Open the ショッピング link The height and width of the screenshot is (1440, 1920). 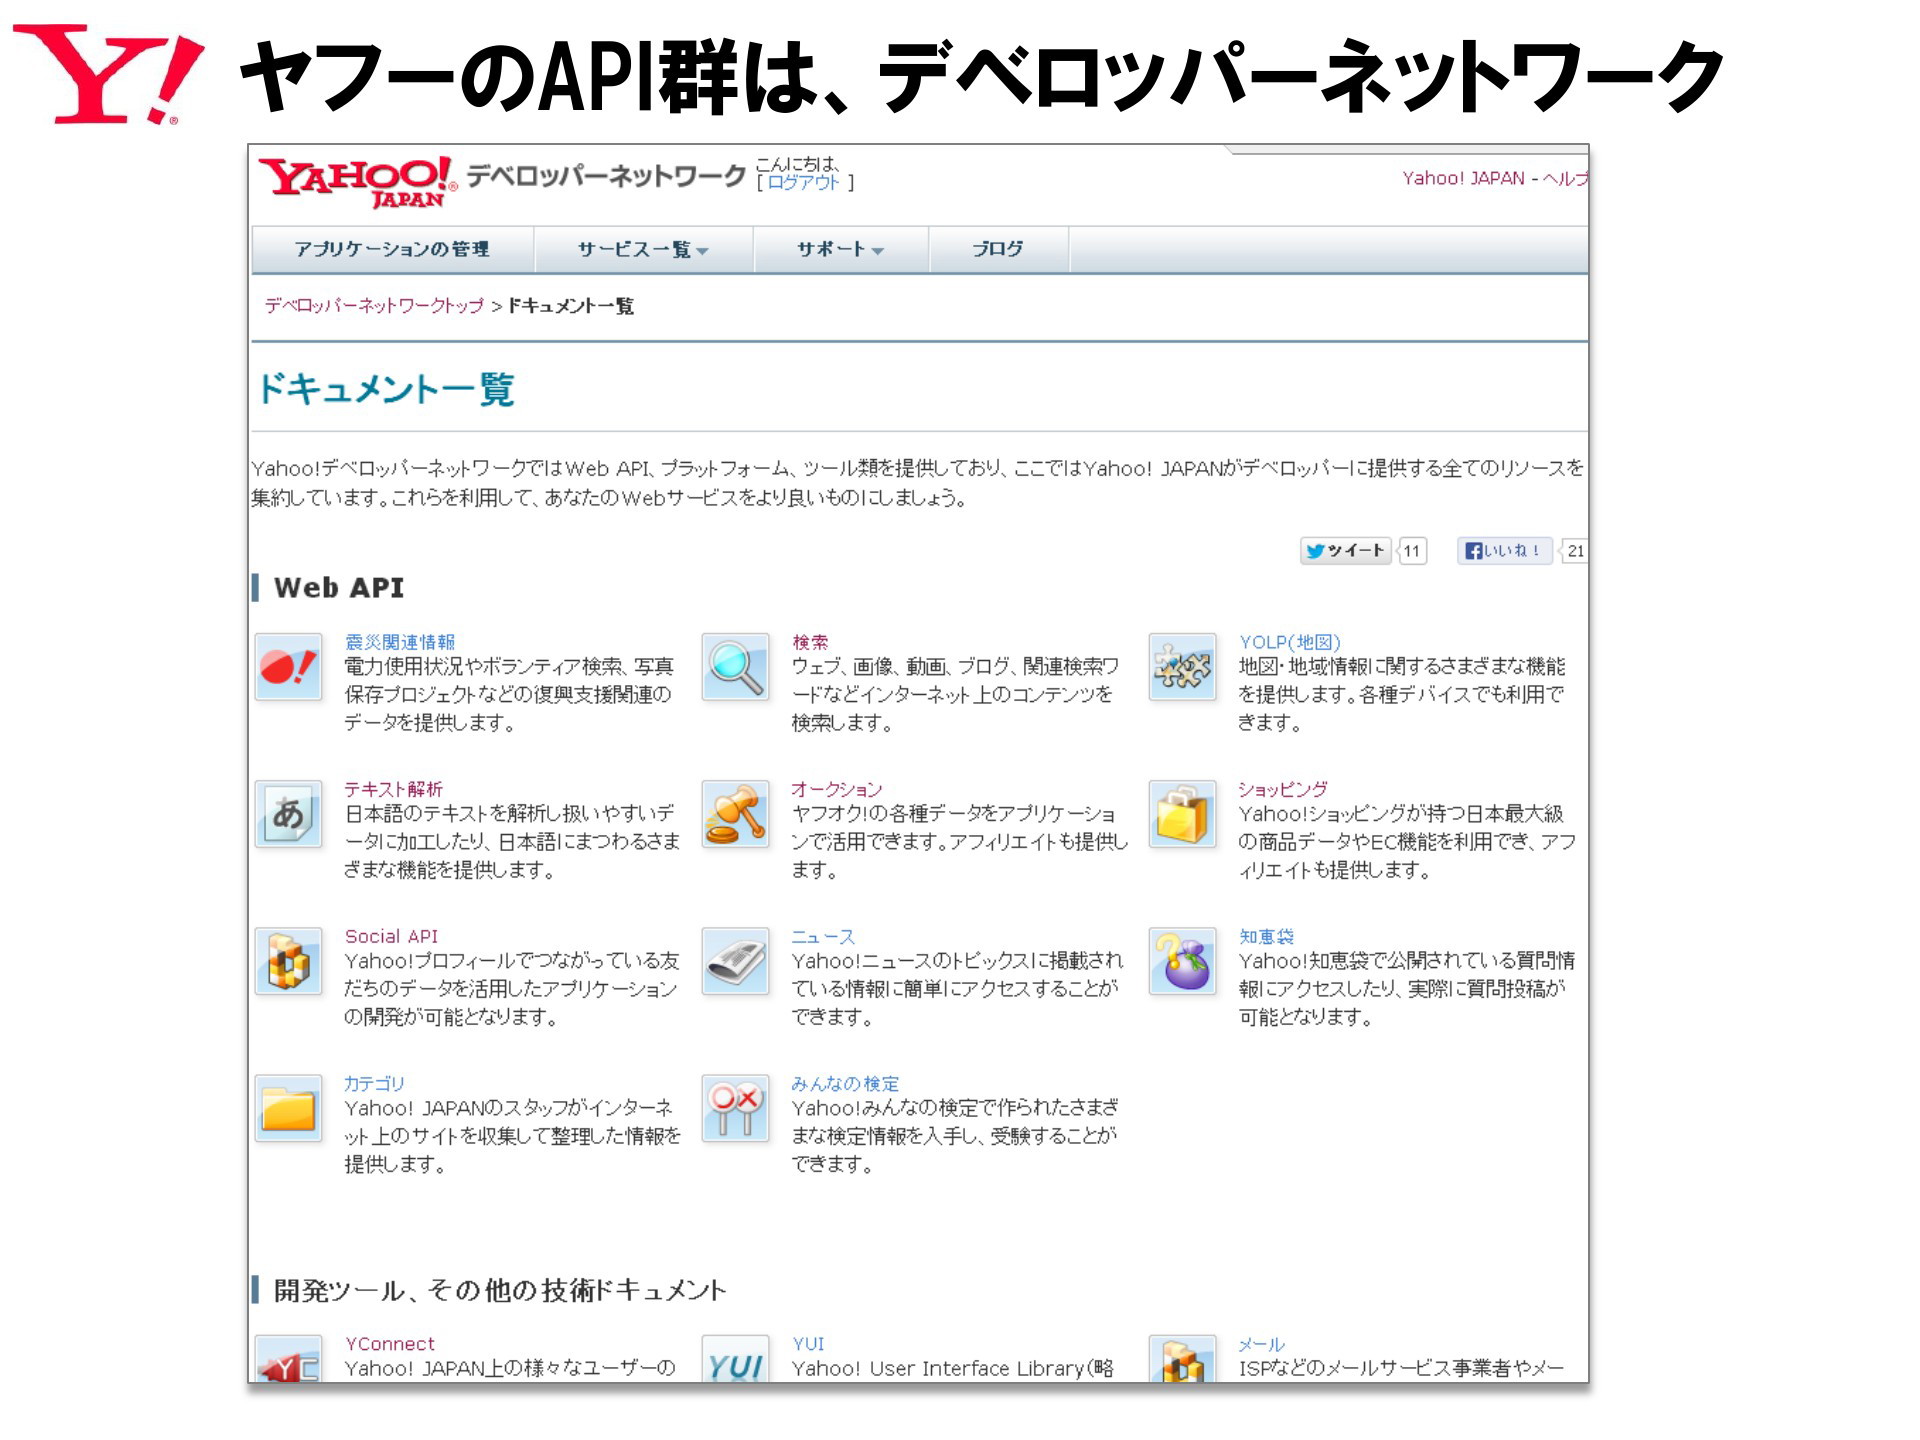tap(1284, 789)
